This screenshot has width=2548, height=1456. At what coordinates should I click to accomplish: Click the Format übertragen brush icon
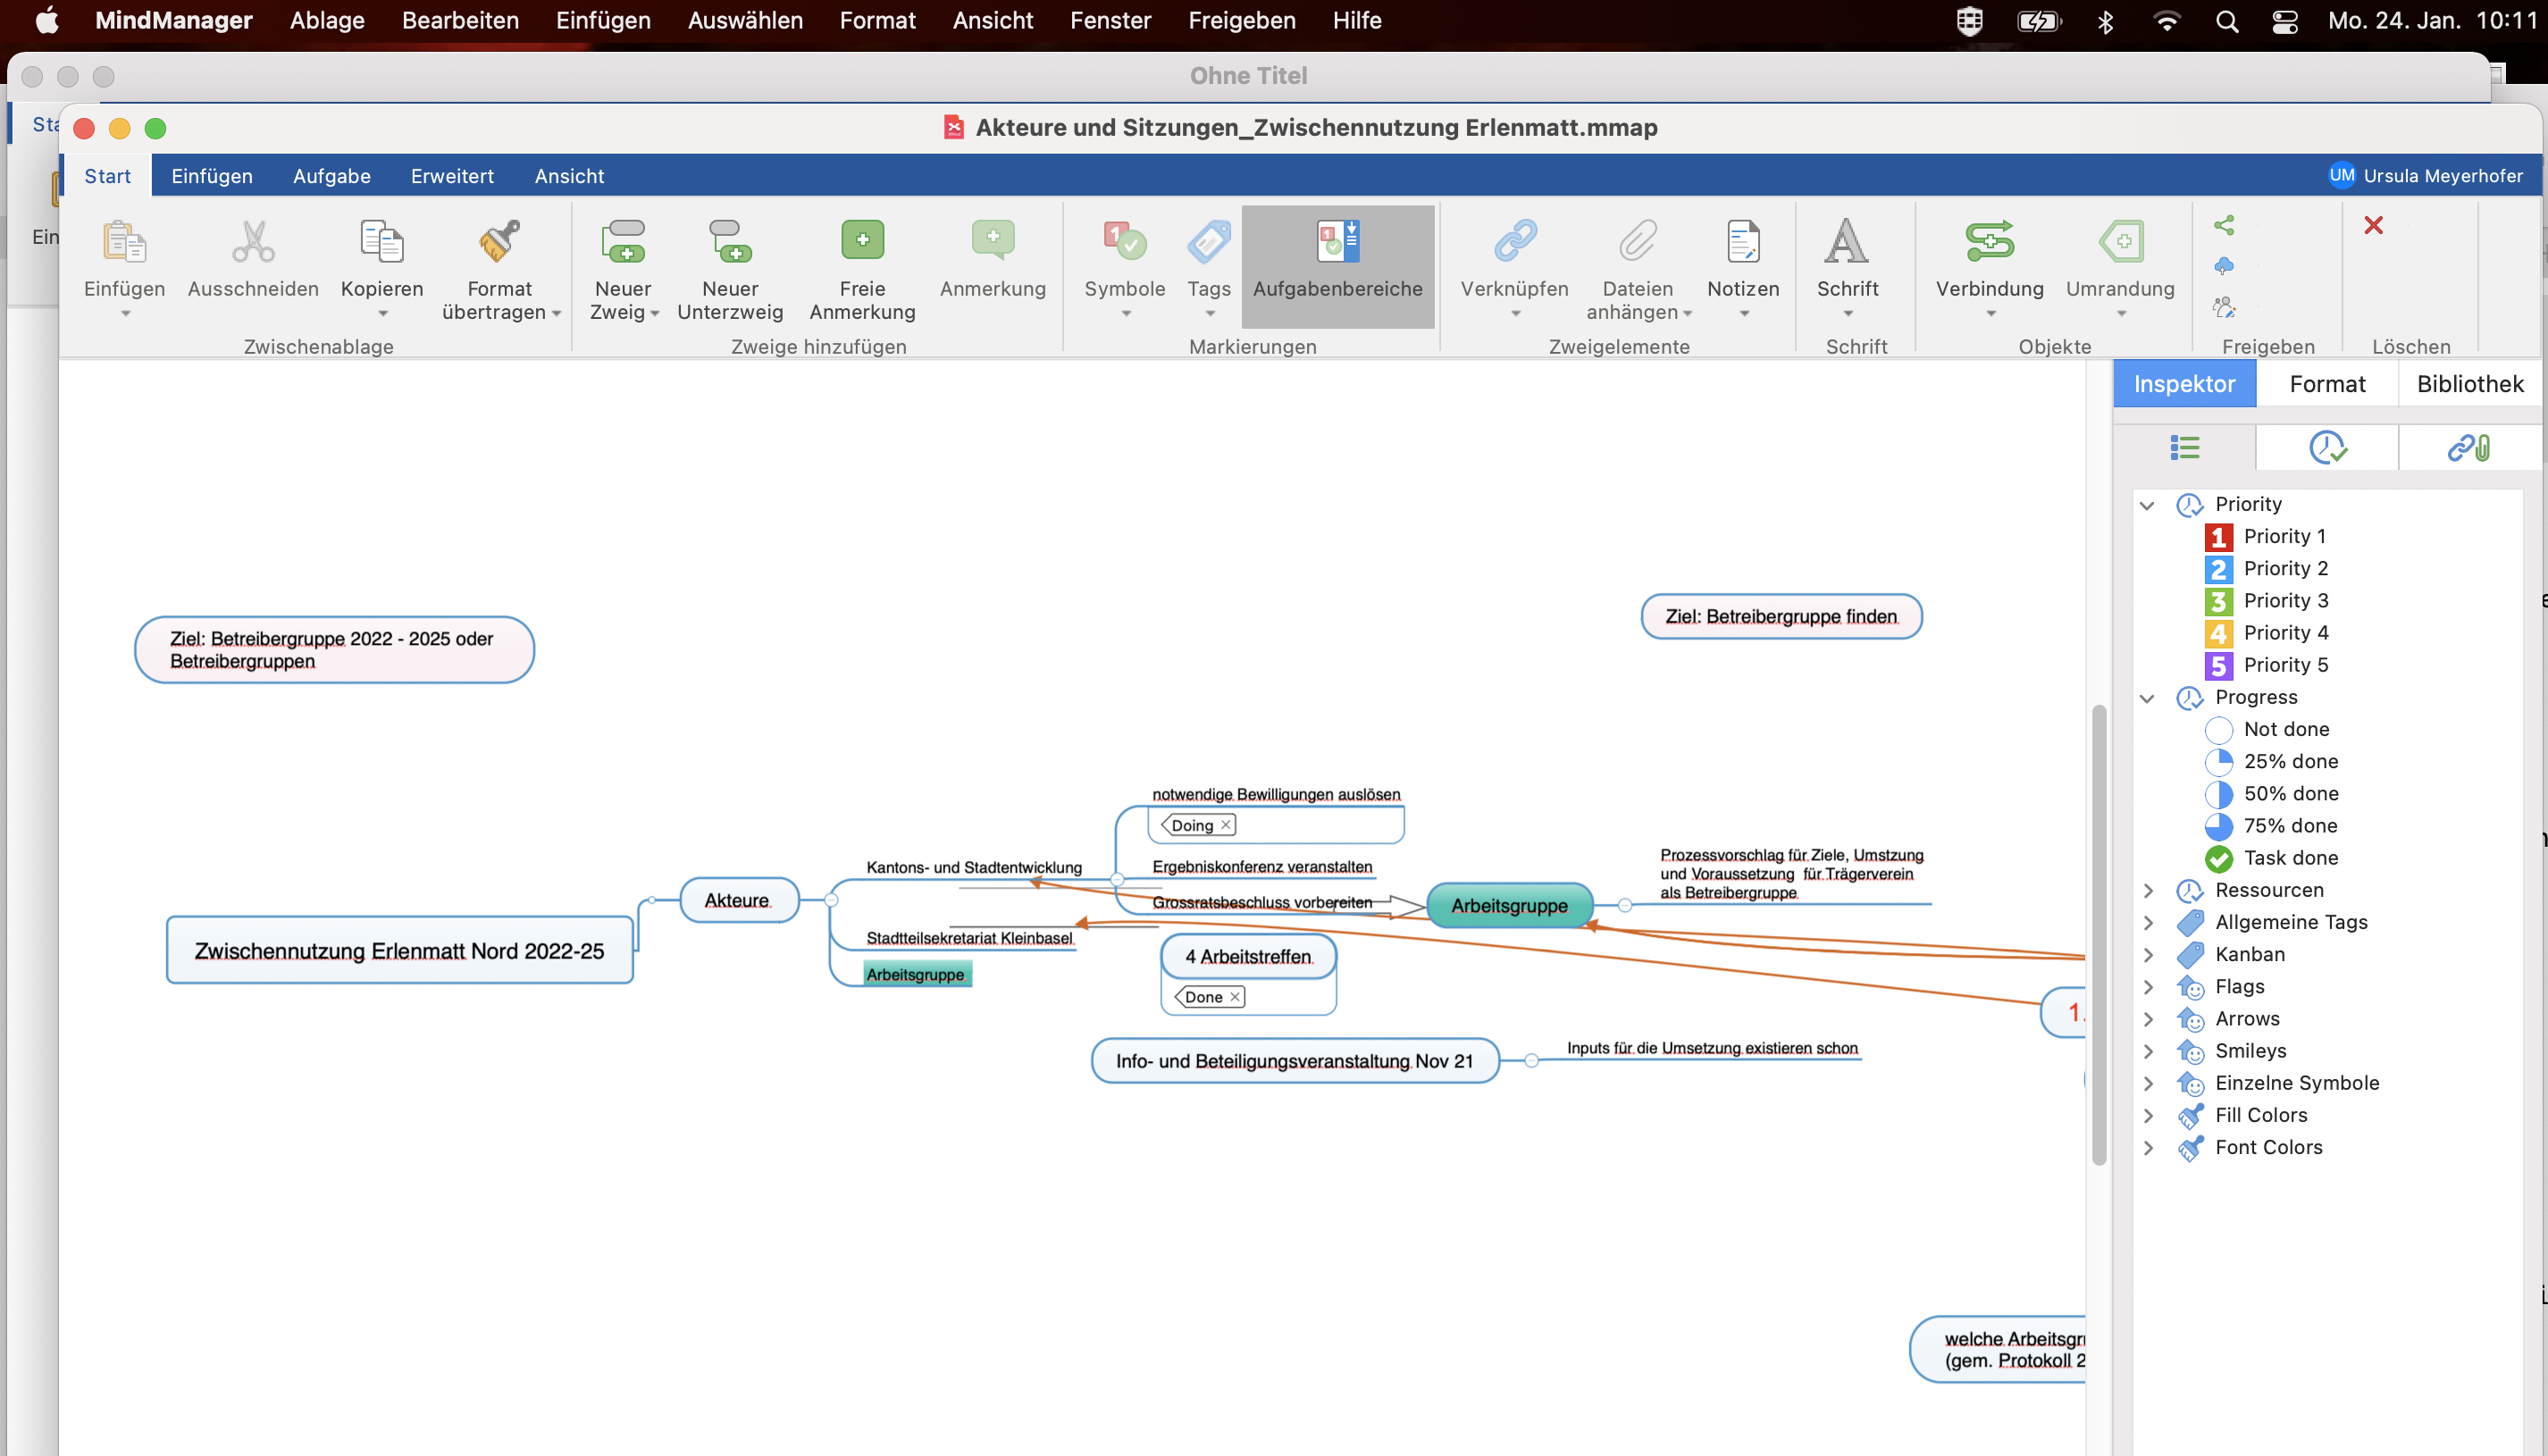499,241
